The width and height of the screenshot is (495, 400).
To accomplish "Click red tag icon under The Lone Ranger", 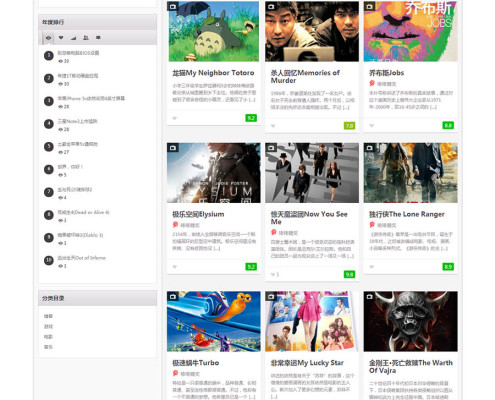I will pyautogui.click(x=372, y=225).
